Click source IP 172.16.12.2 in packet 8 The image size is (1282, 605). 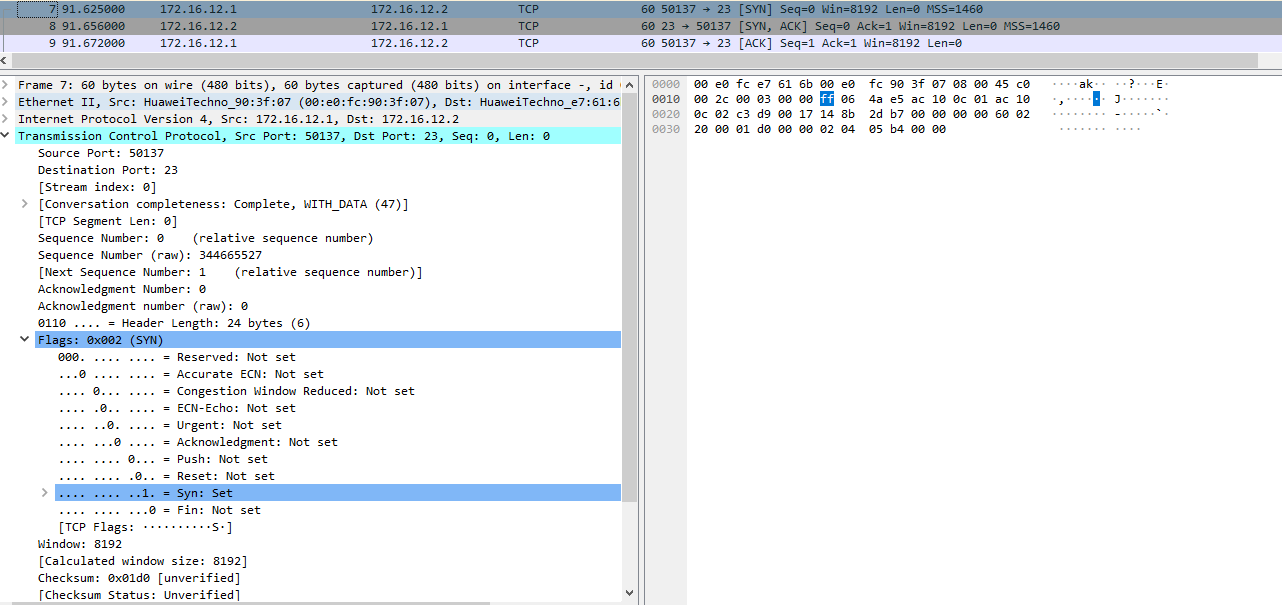[x=197, y=26]
